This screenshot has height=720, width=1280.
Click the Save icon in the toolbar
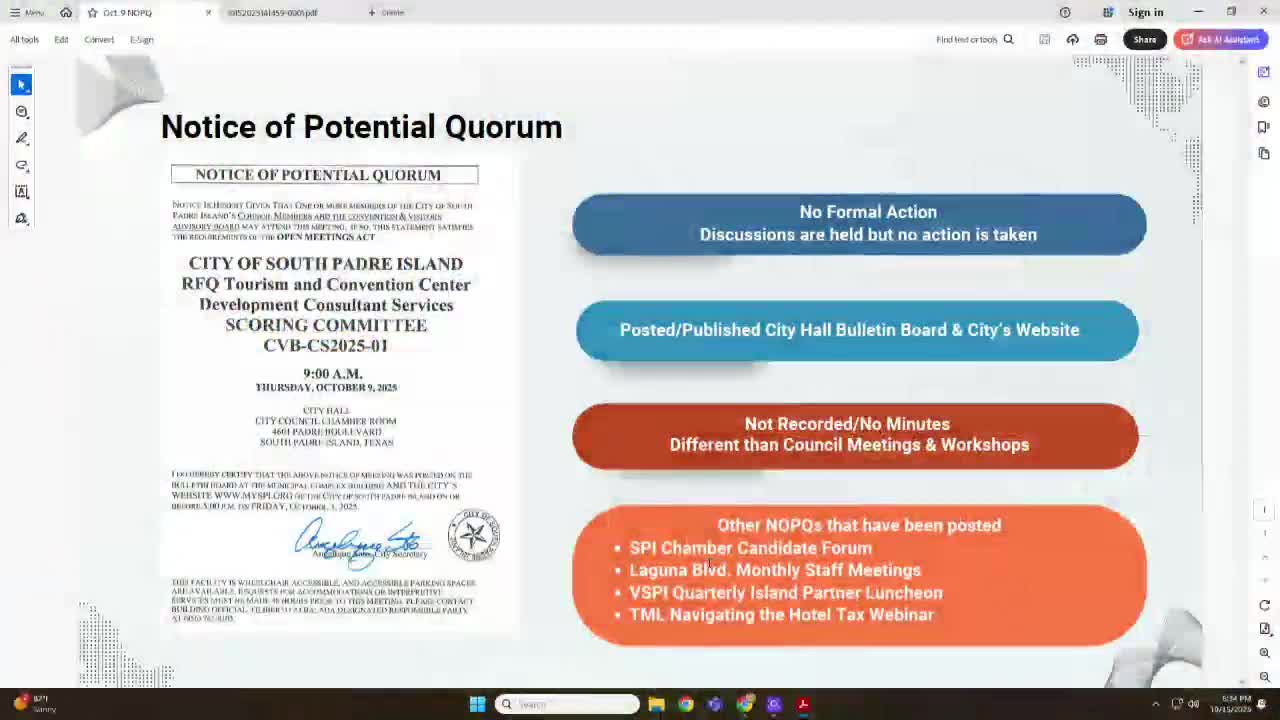pyautogui.click(x=1044, y=39)
